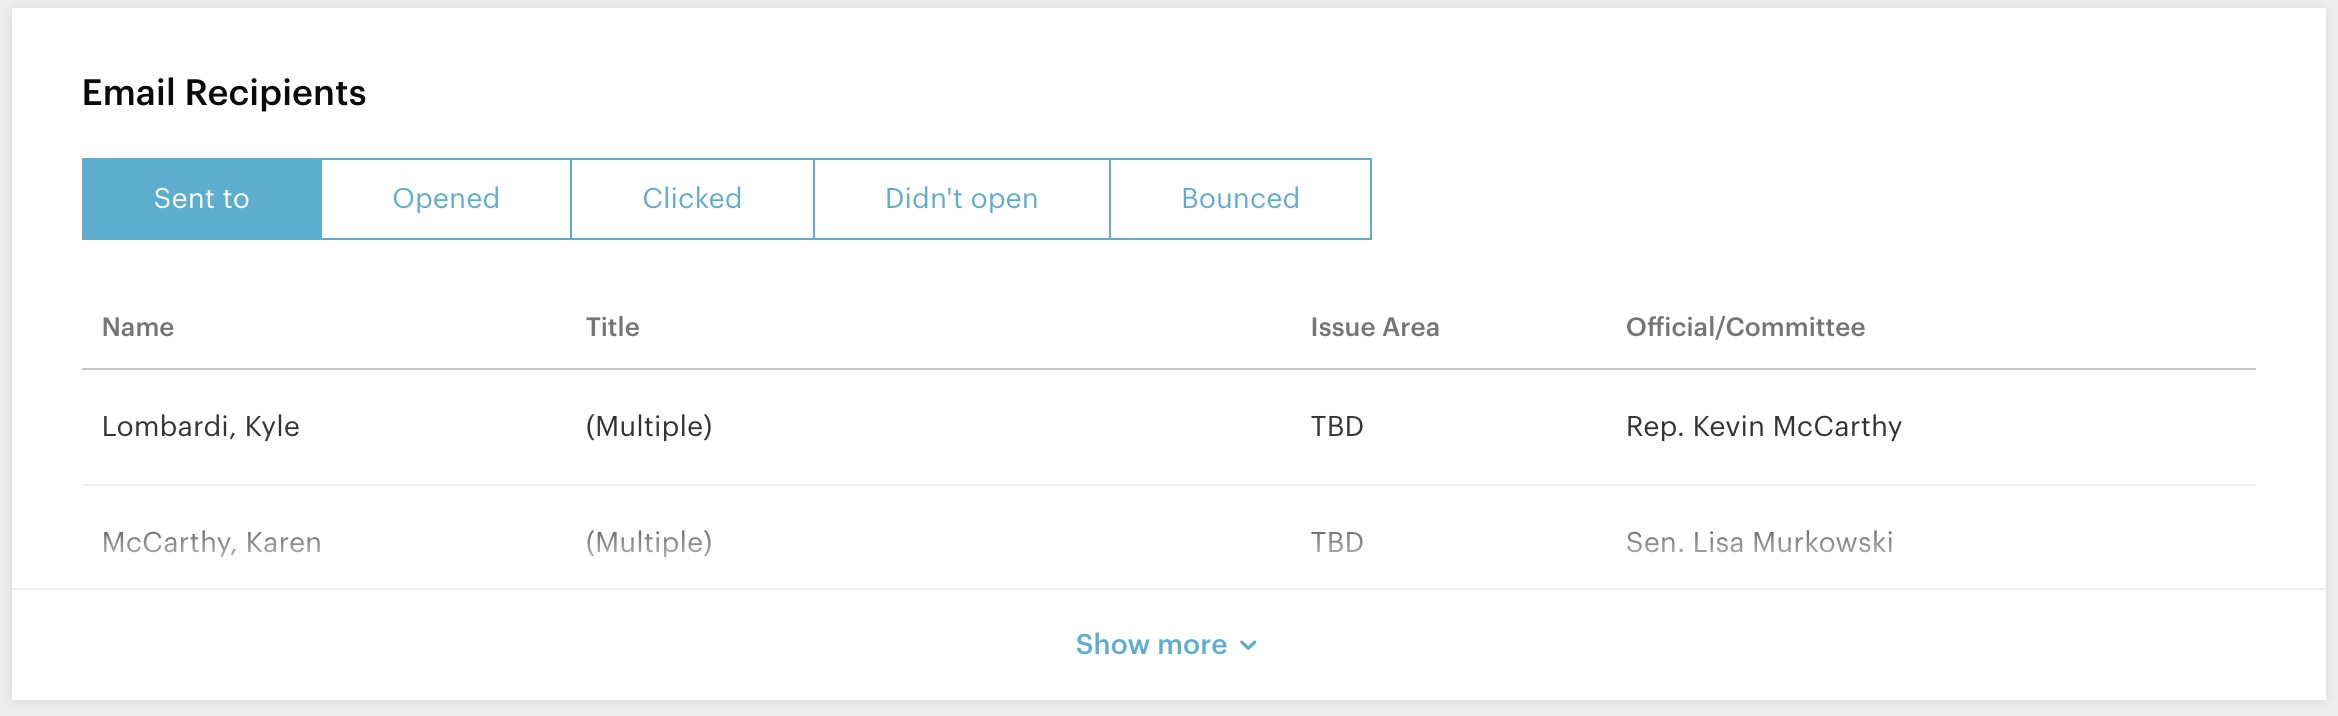Click the Email Recipients heading
The height and width of the screenshot is (716, 2338).
point(224,93)
